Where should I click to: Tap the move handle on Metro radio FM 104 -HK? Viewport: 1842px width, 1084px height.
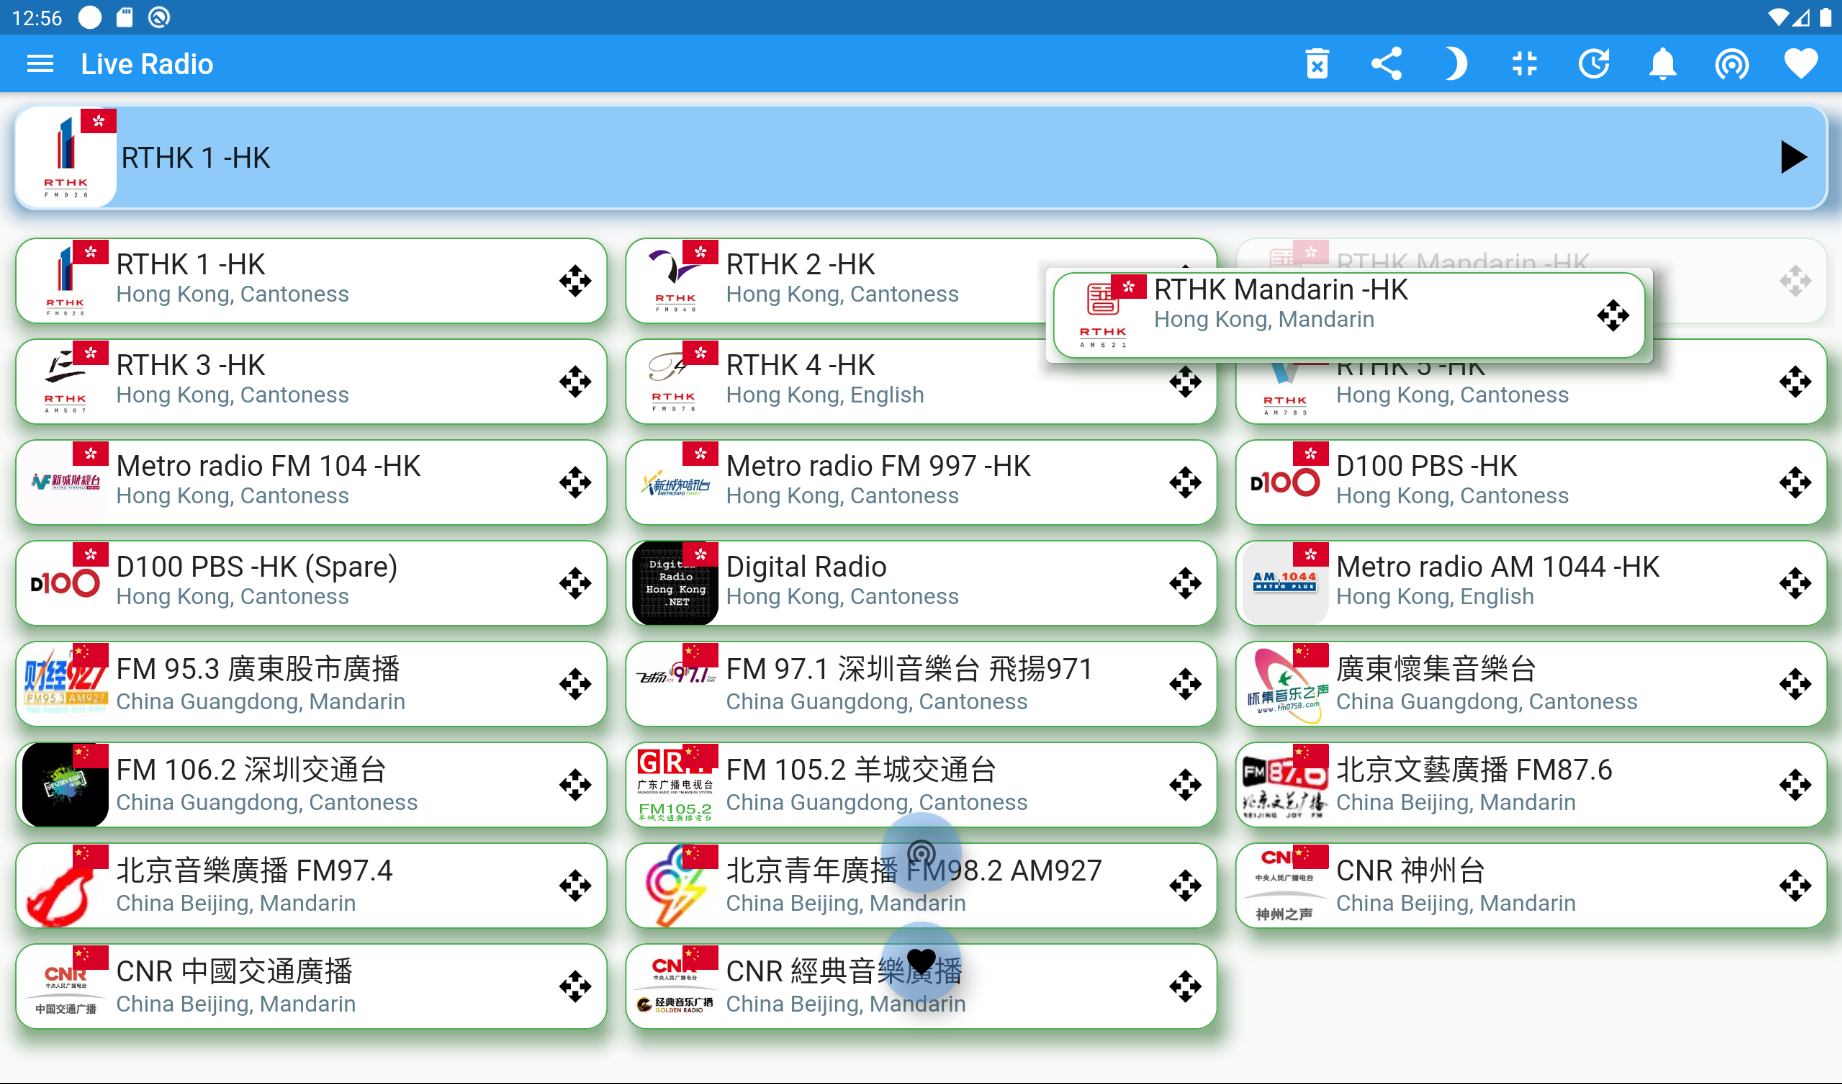point(575,483)
